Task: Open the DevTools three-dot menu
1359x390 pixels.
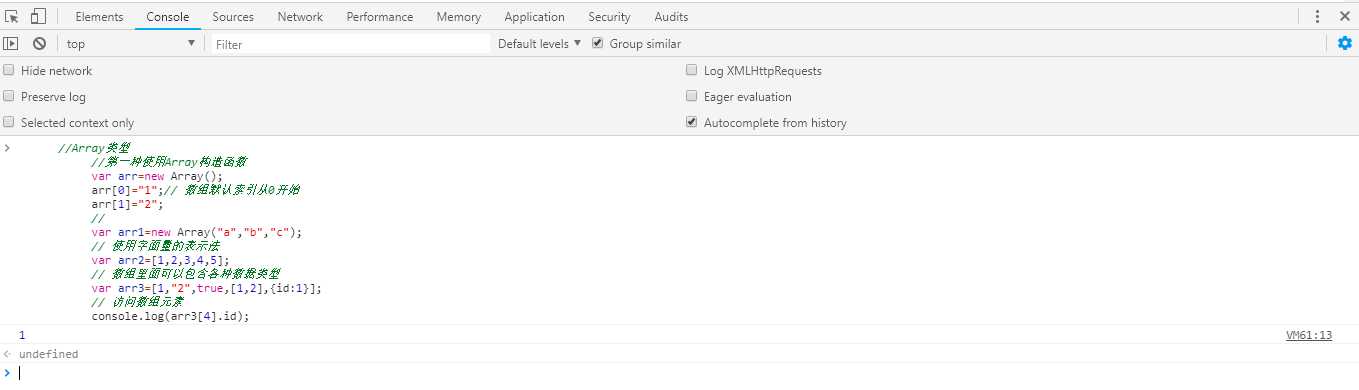Action: pyautogui.click(x=1317, y=16)
